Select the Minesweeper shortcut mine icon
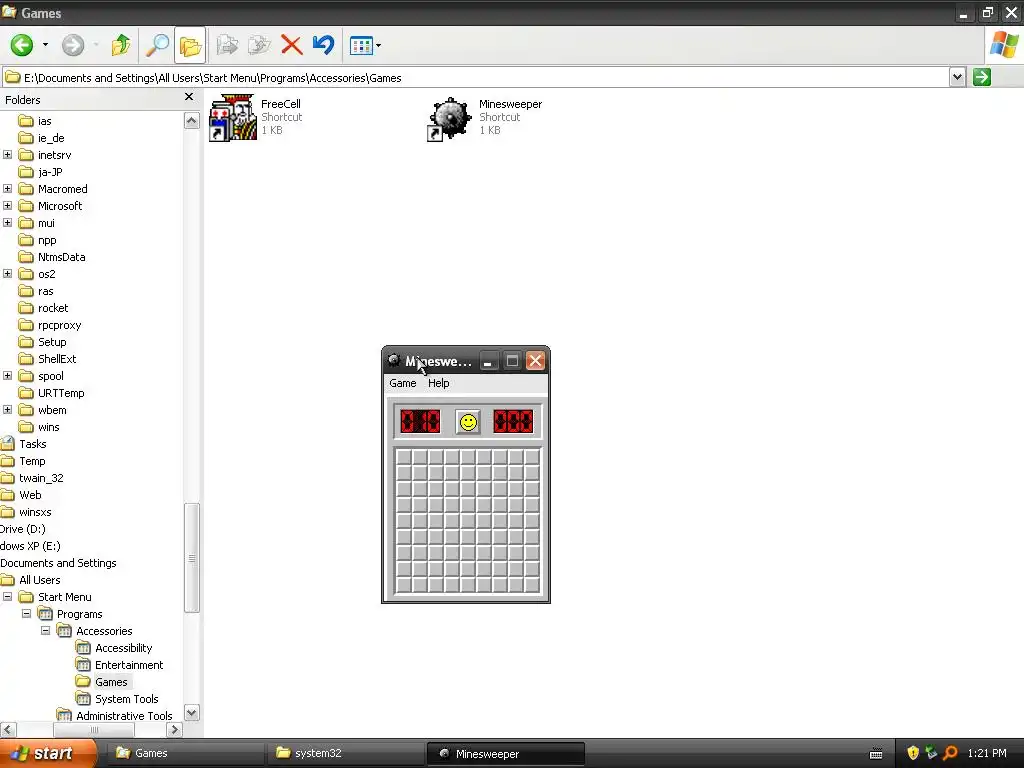The width and height of the screenshot is (1024, 768). pyautogui.click(x=449, y=118)
